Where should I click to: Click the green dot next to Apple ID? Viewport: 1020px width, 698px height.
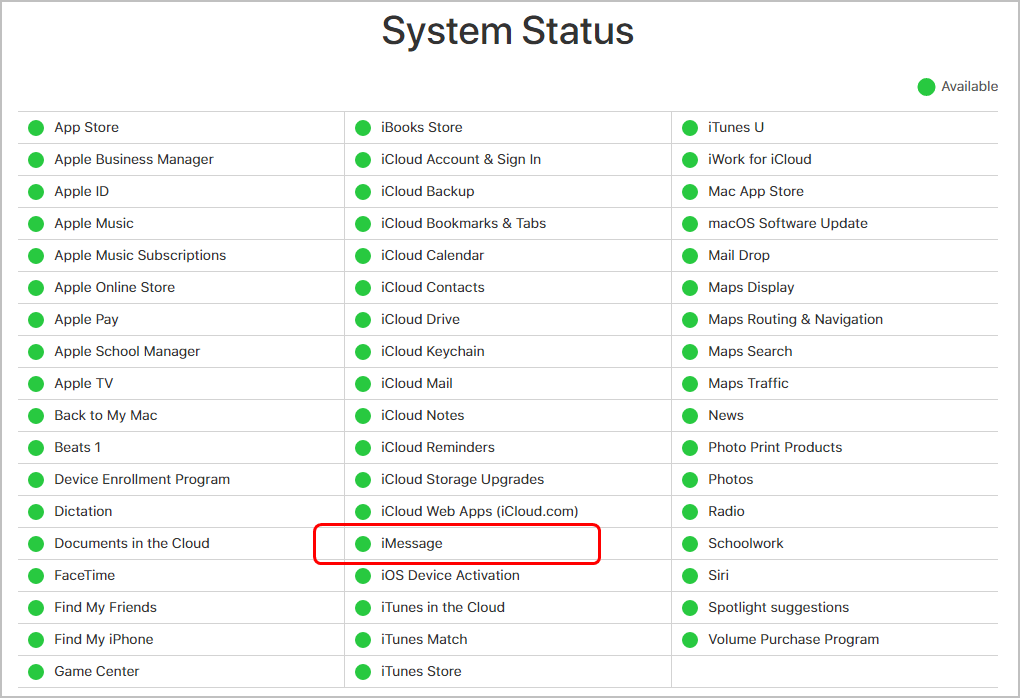[x=36, y=191]
